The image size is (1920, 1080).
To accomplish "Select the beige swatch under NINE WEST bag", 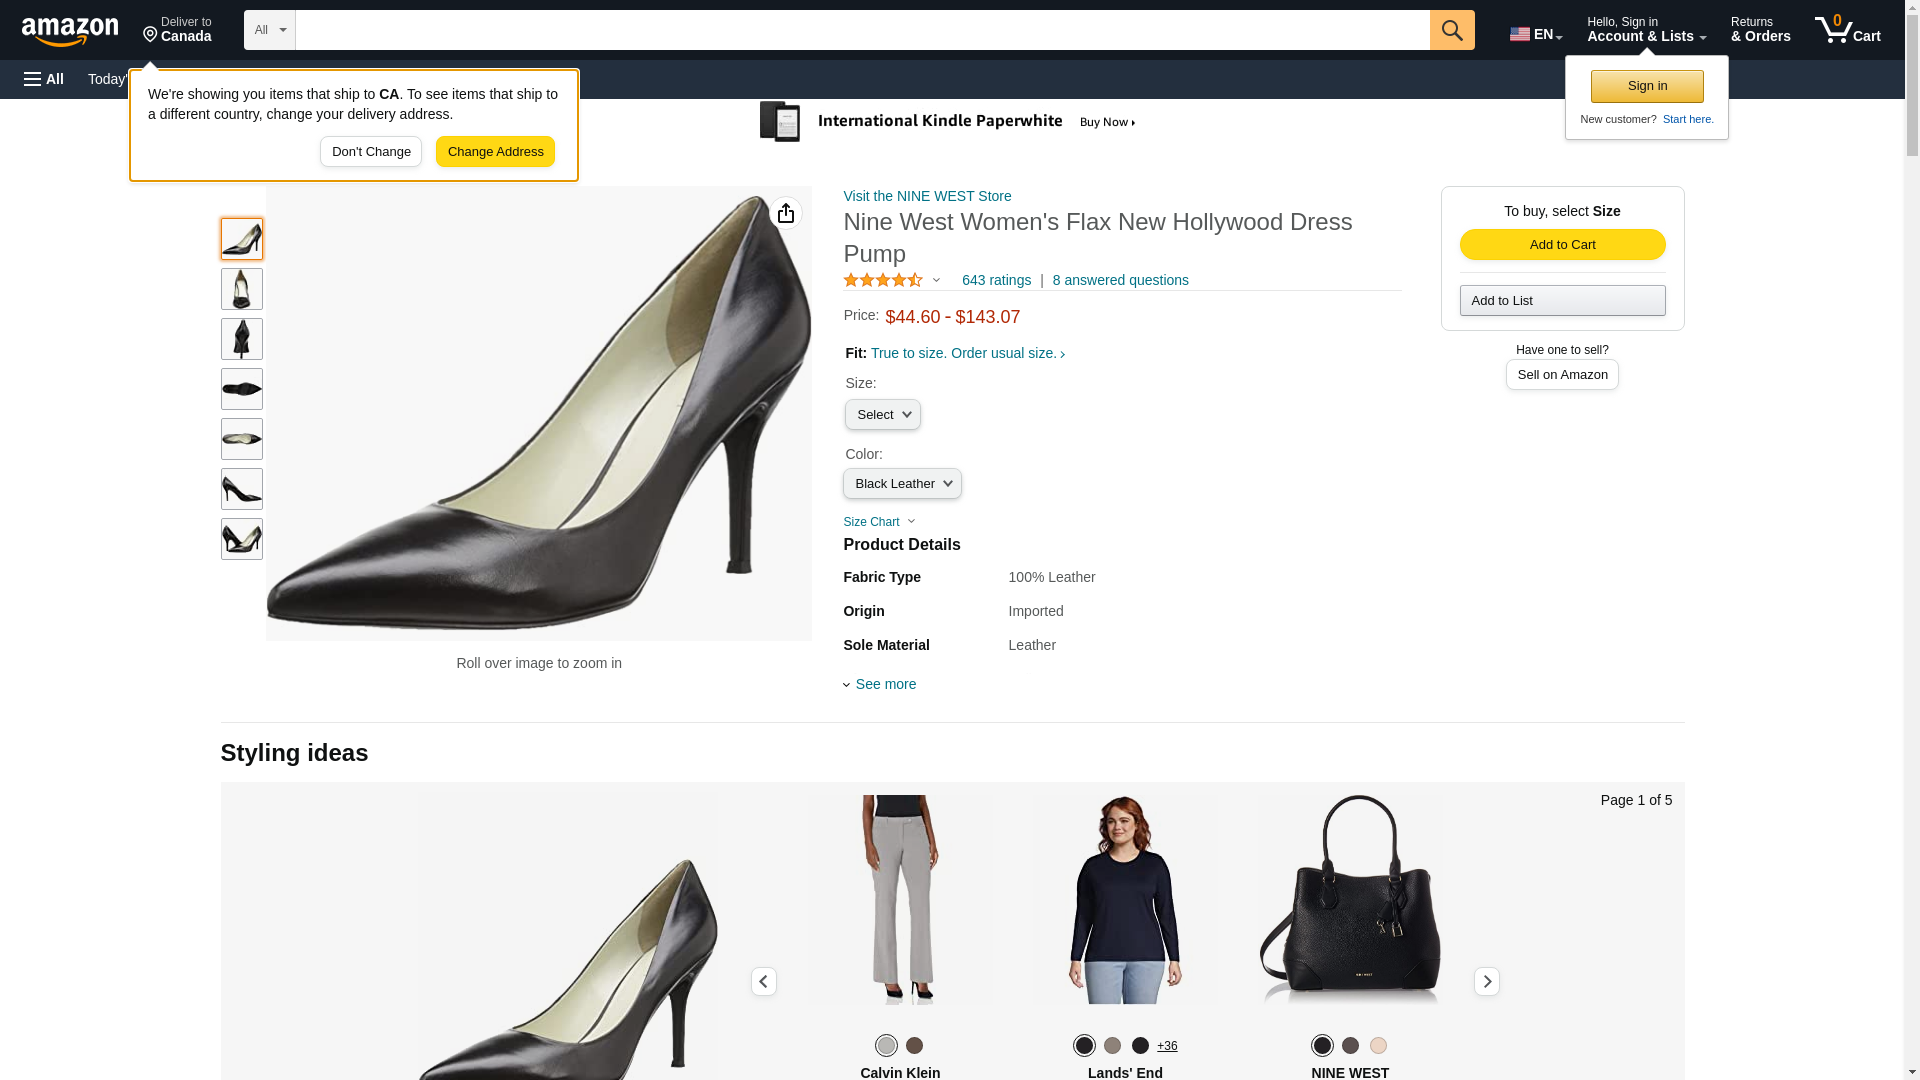I will (x=1378, y=1045).
